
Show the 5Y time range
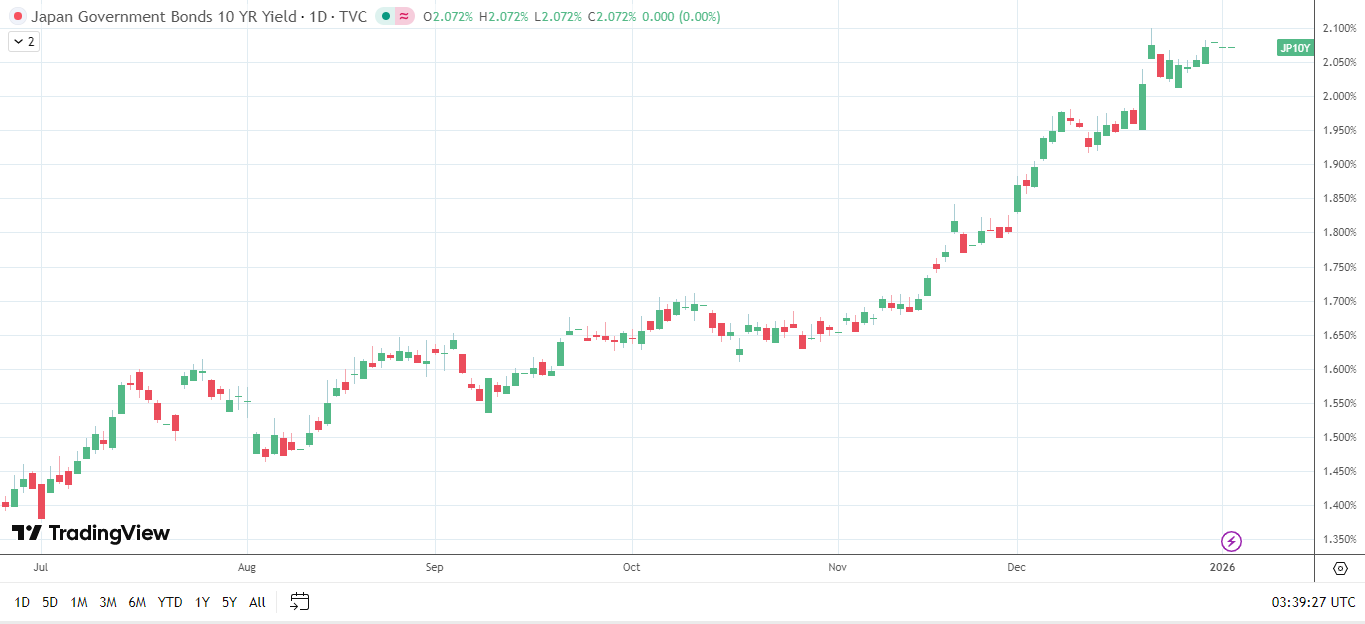[x=229, y=602]
